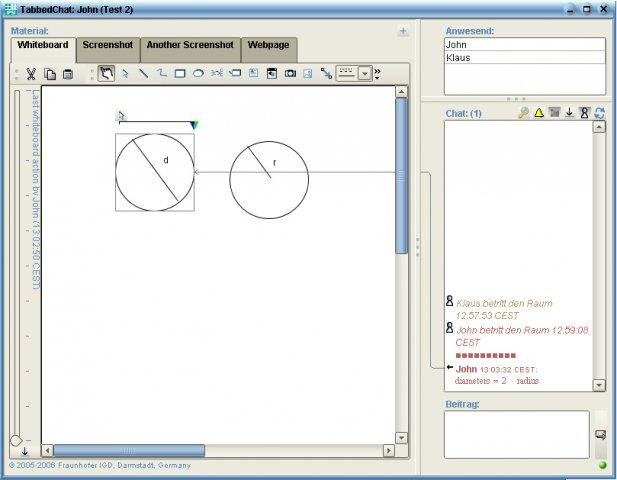Switch to the Screenshot tab
This screenshot has width=617, height=480.
pyautogui.click(x=107, y=46)
